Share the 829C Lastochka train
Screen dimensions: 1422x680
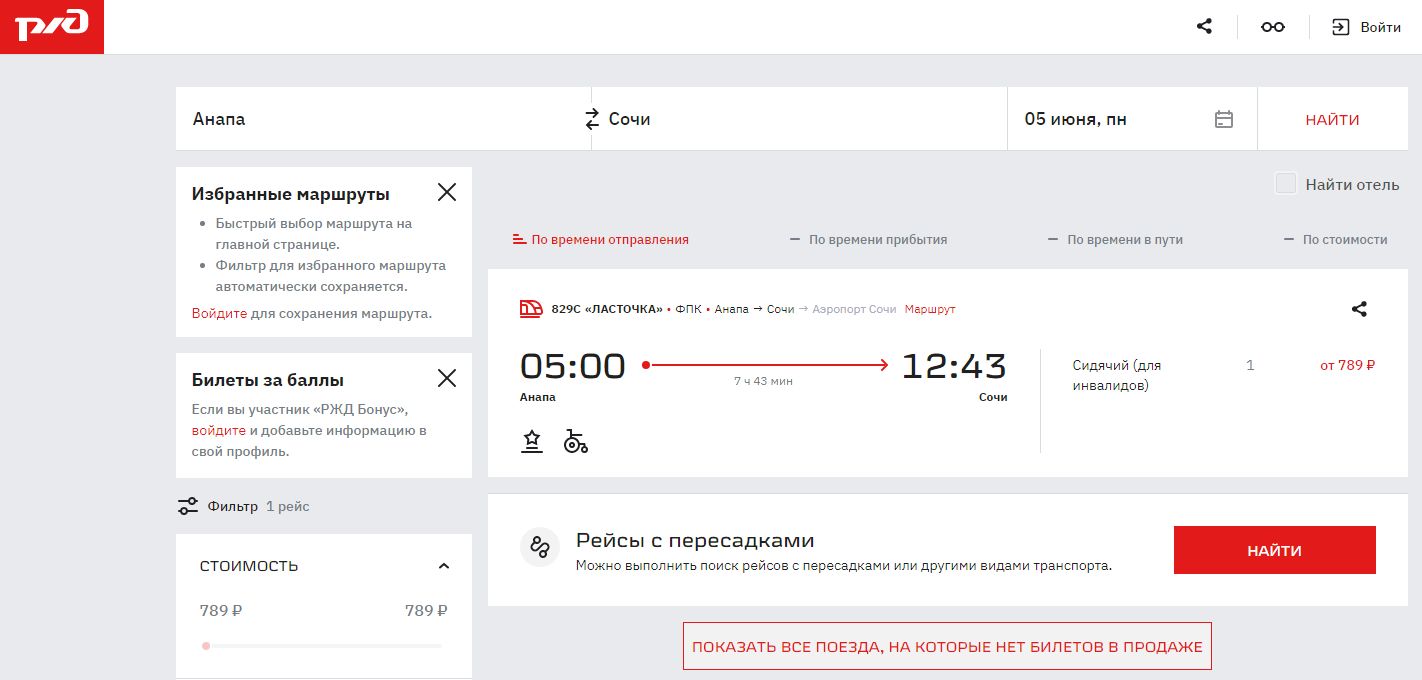coord(1359,309)
